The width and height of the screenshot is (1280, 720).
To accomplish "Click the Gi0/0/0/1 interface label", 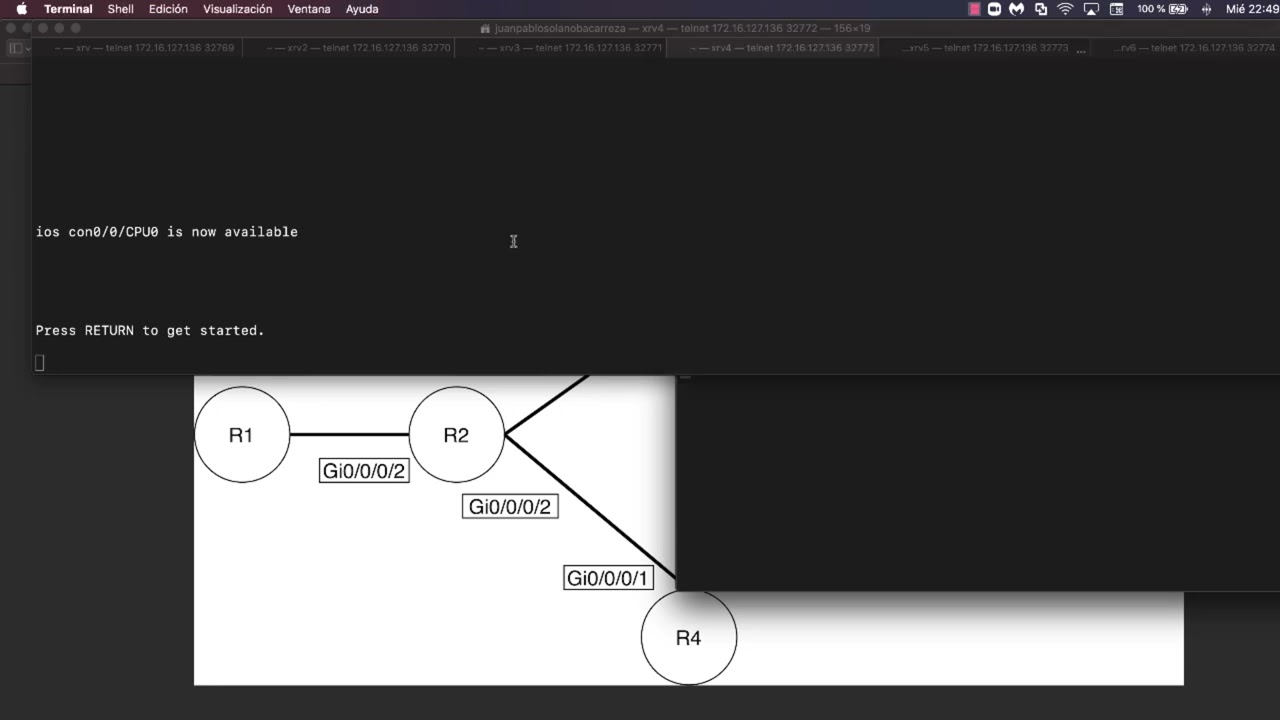I will pyautogui.click(x=608, y=578).
